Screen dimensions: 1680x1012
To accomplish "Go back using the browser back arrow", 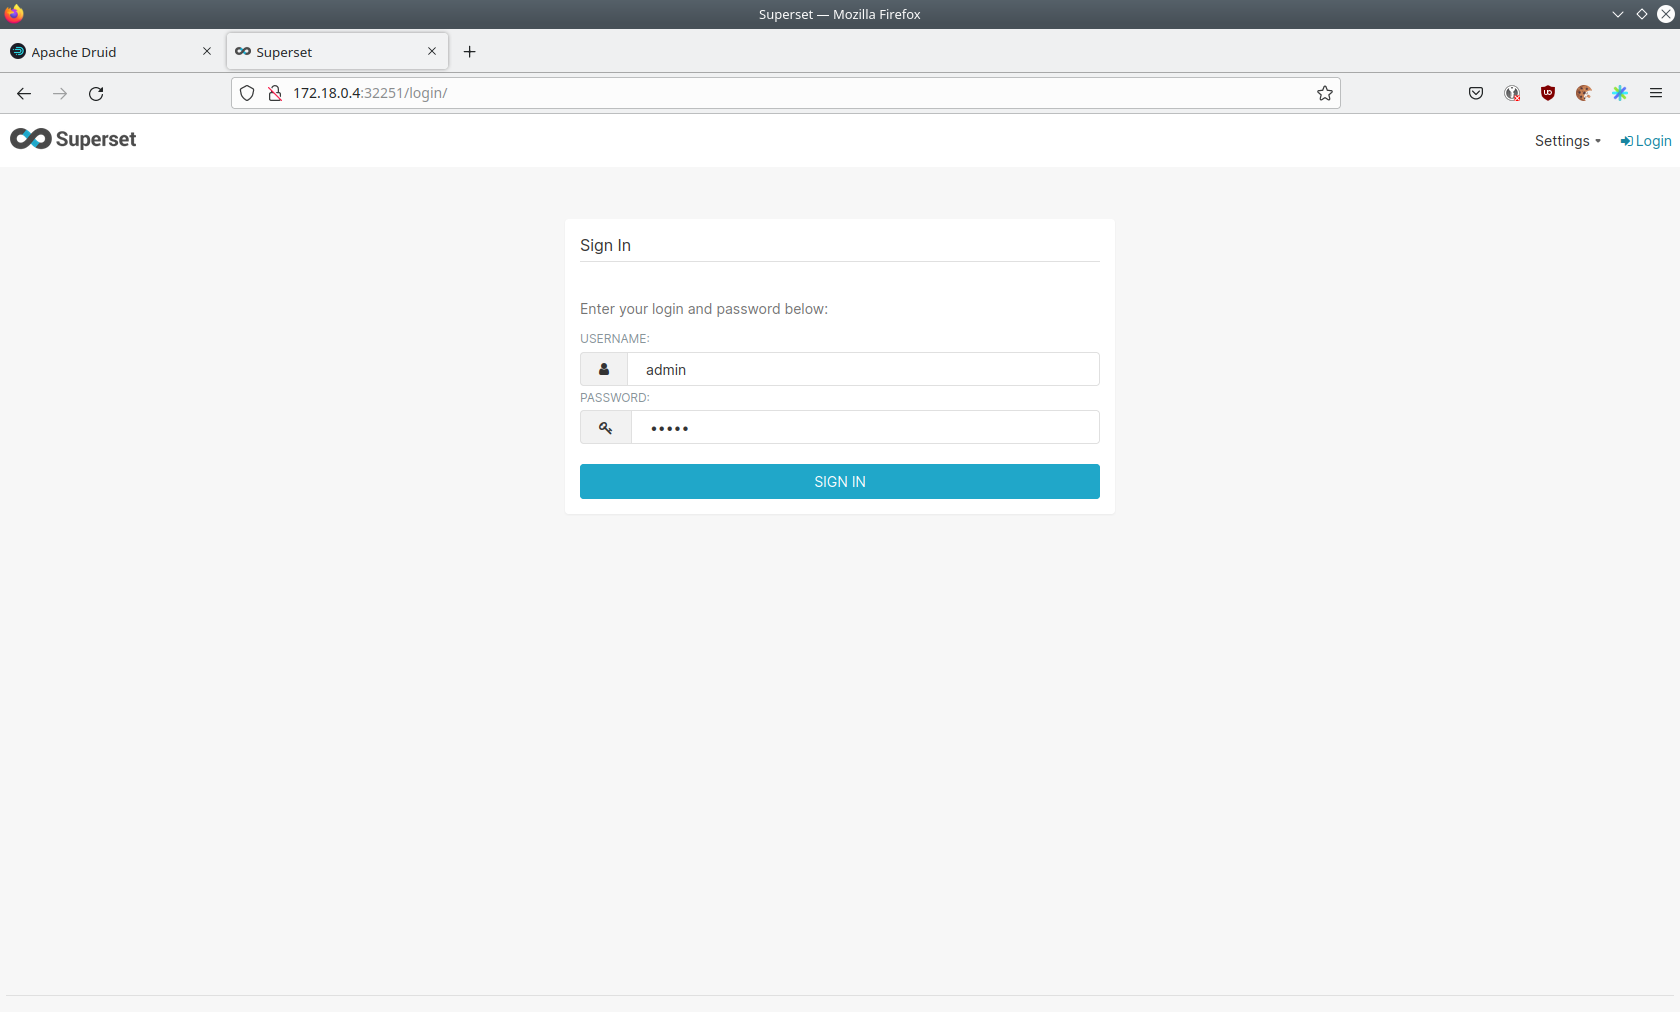I will click(24, 94).
